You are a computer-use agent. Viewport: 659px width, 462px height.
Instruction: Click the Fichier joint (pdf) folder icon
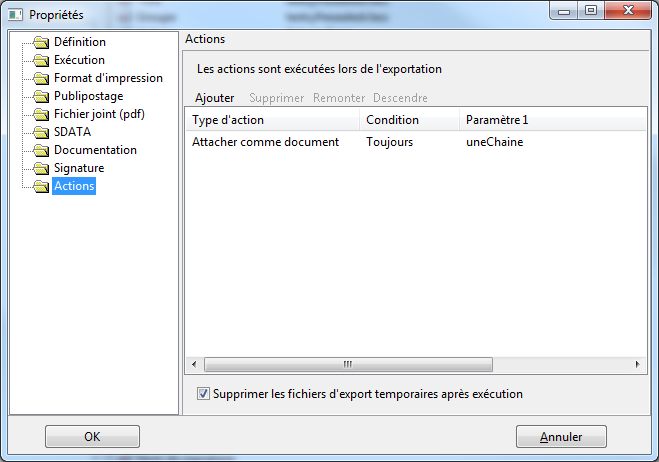(x=41, y=114)
